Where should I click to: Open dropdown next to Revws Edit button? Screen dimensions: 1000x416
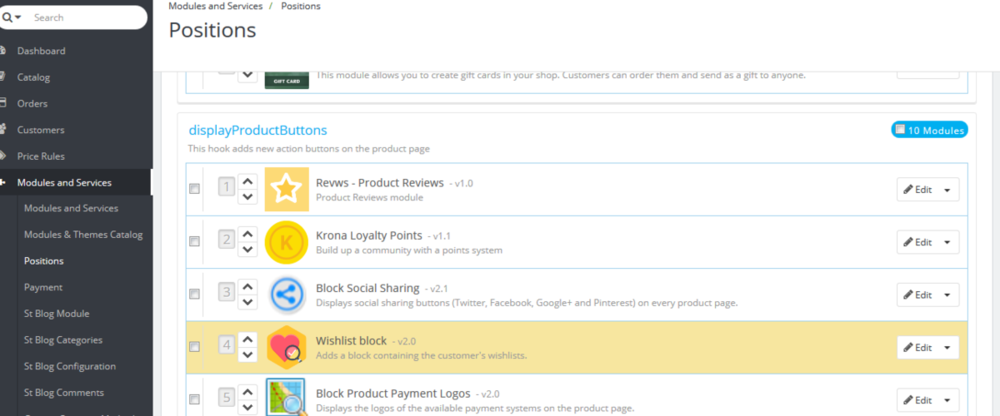tap(946, 189)
